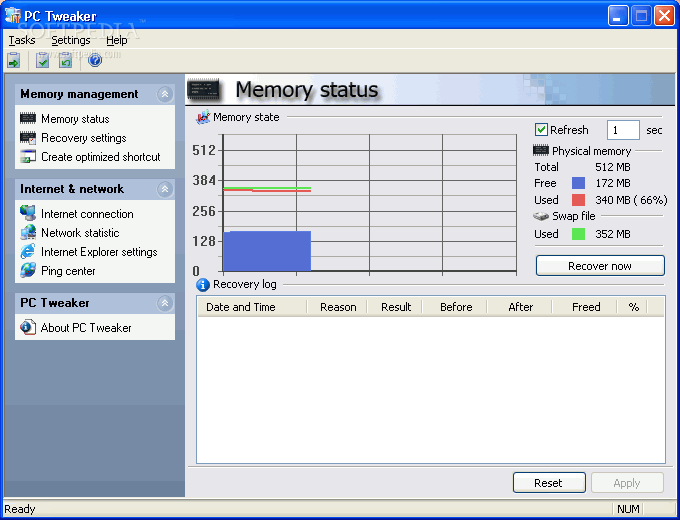Click the '172 MB' Free value
The height and width of the screenshot is (520, 680).
613,183
